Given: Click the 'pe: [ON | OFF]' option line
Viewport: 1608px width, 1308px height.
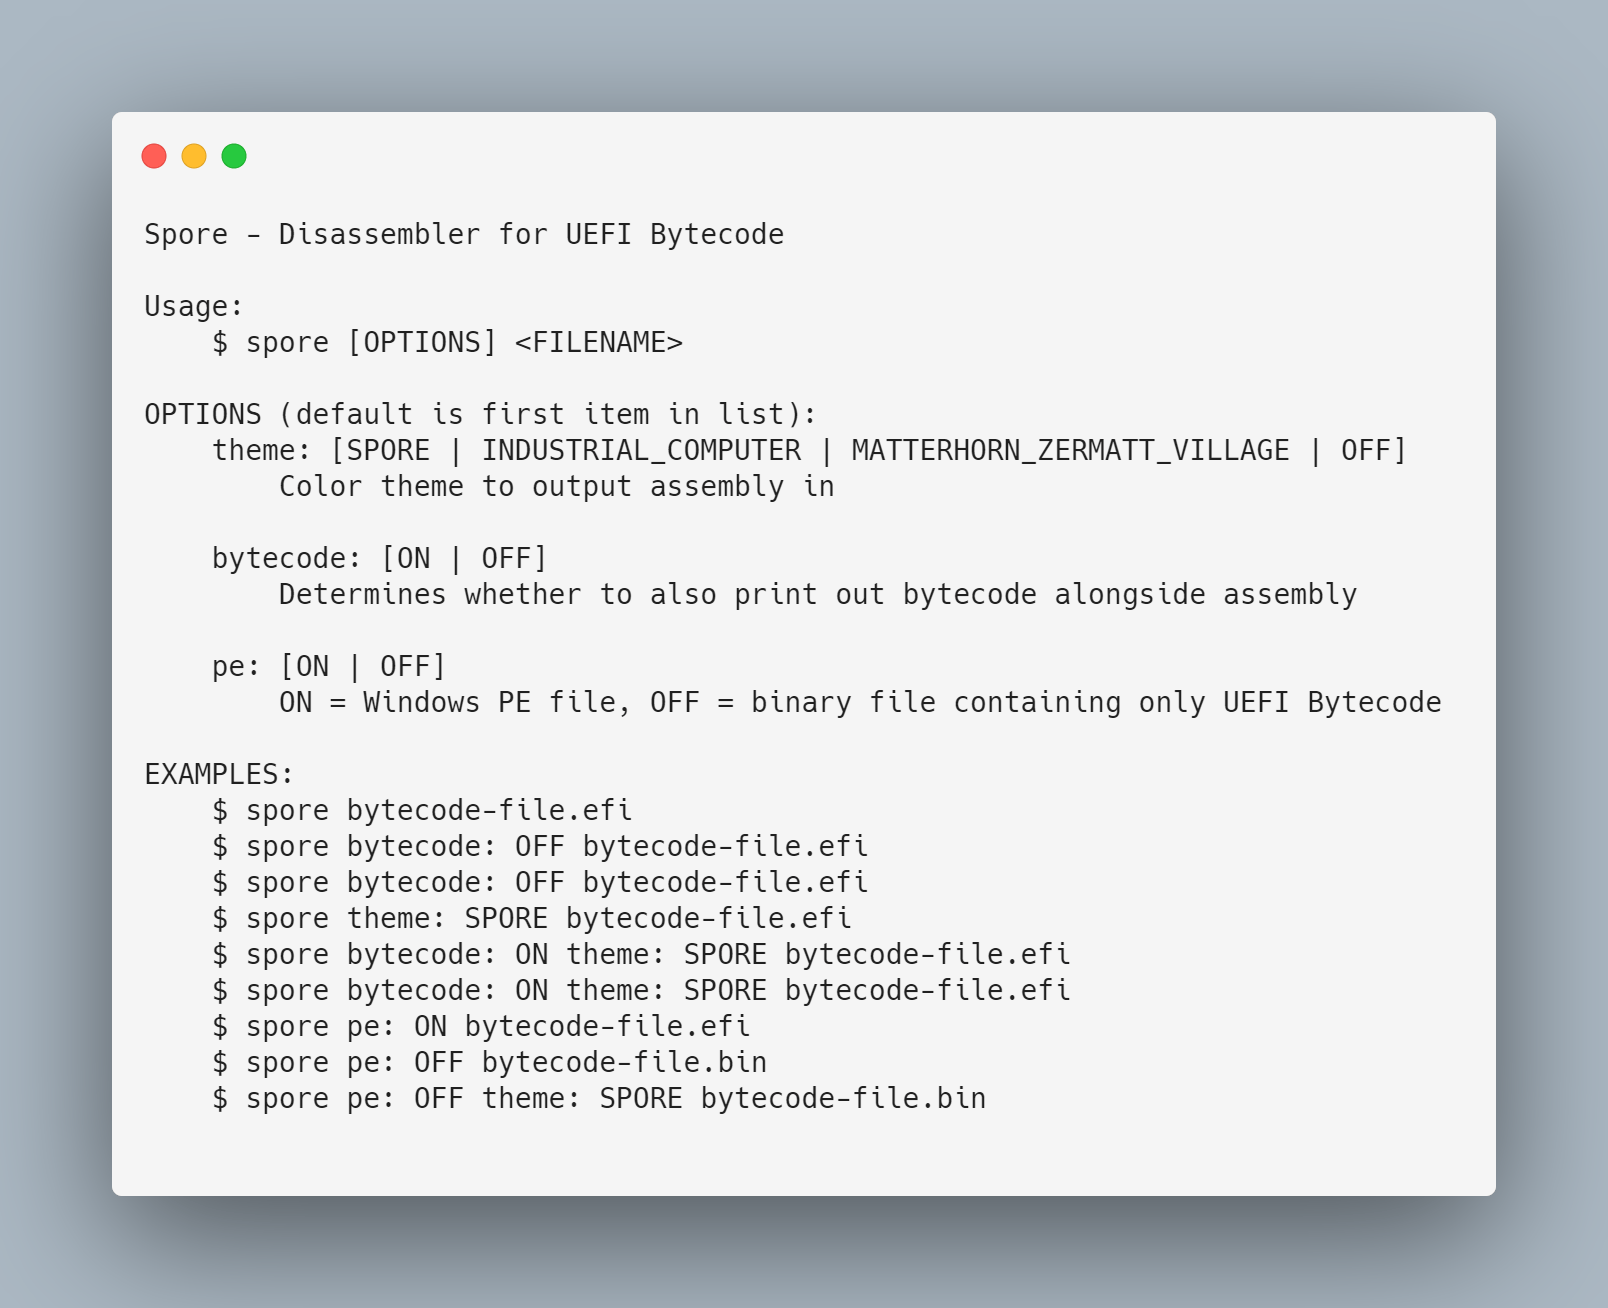Looking at the screenshot, I should 329,666.
